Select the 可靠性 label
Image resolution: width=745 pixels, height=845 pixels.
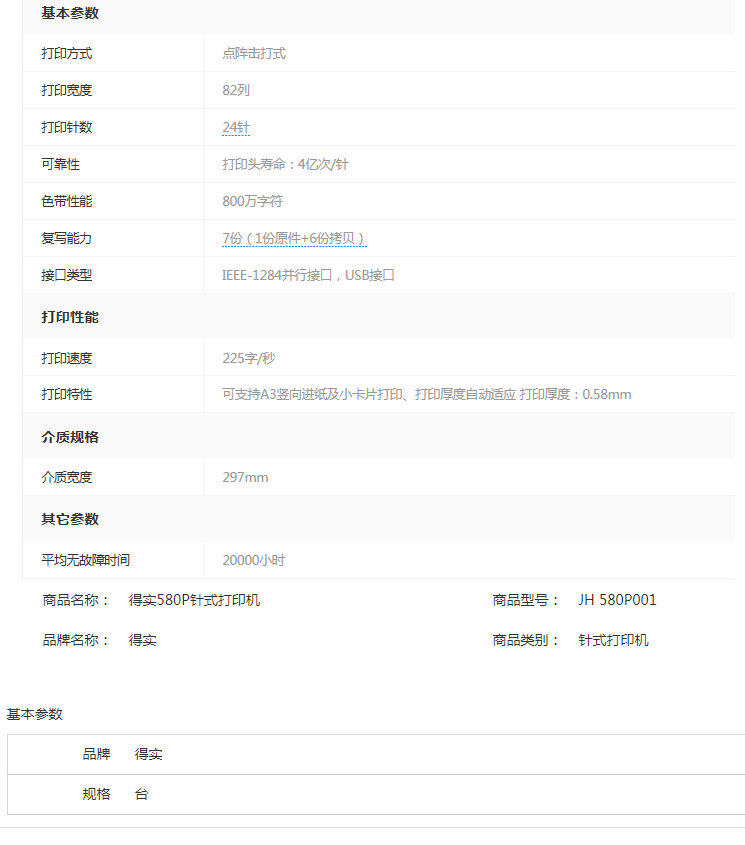[60, 164]
